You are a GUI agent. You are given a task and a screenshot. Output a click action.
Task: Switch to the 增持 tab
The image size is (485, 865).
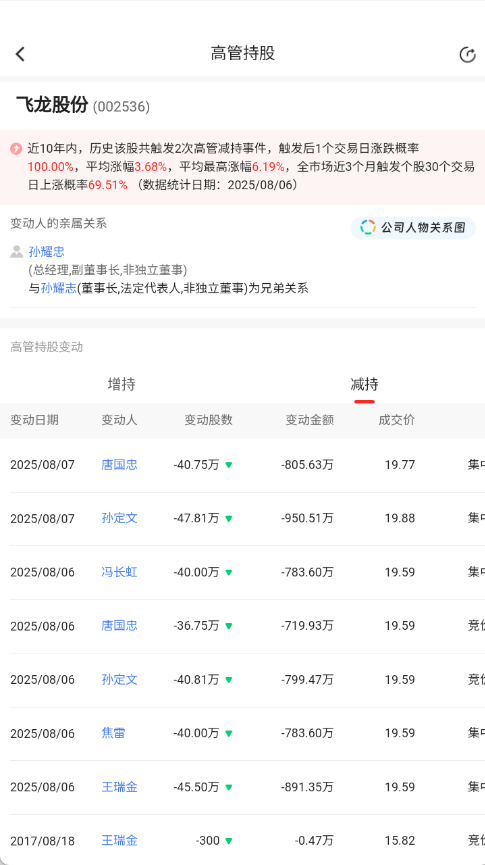coord(121,384)
